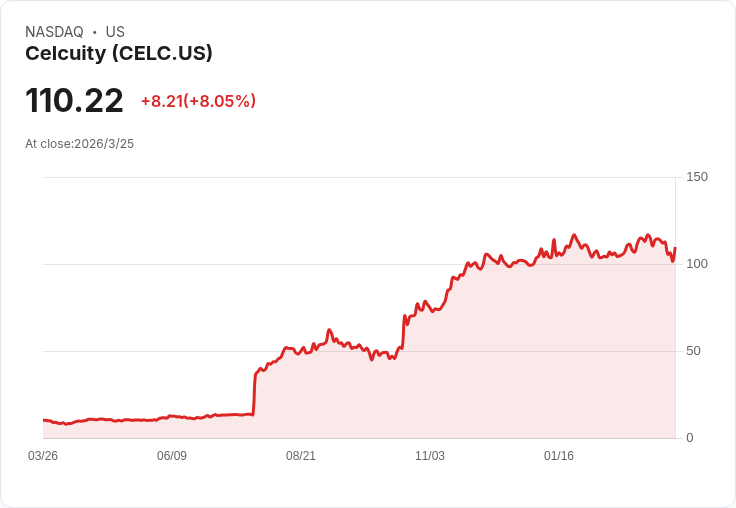Click the US market label

[x=115, y=32]
